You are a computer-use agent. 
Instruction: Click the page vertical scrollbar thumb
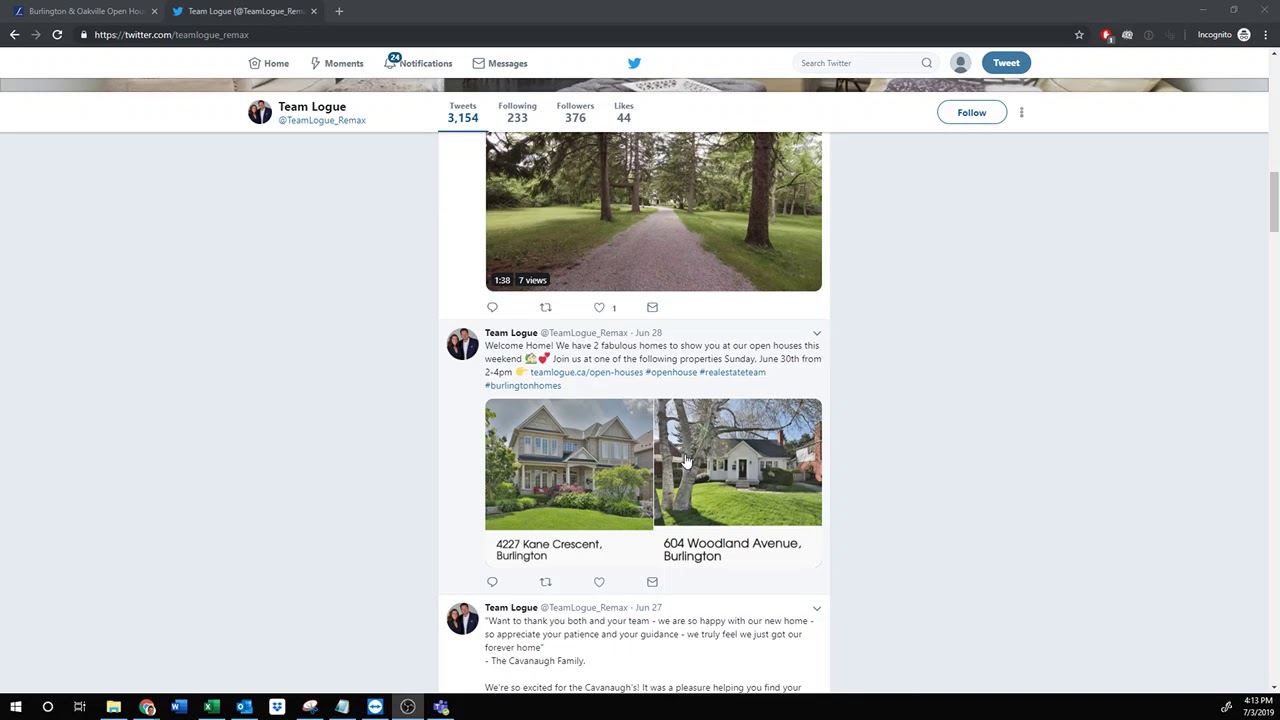pyautogui.click(x=1274, y=200)
